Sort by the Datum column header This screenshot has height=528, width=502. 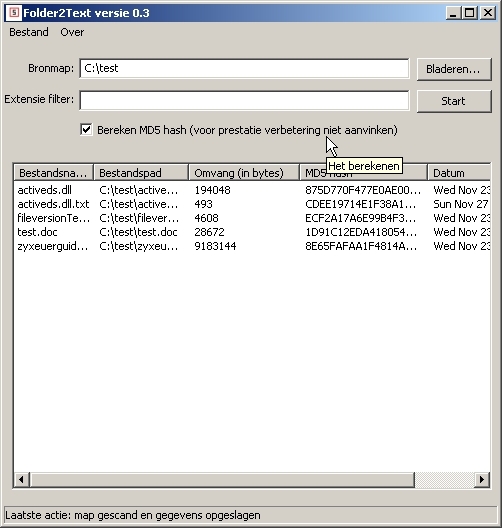pos(459,173)
